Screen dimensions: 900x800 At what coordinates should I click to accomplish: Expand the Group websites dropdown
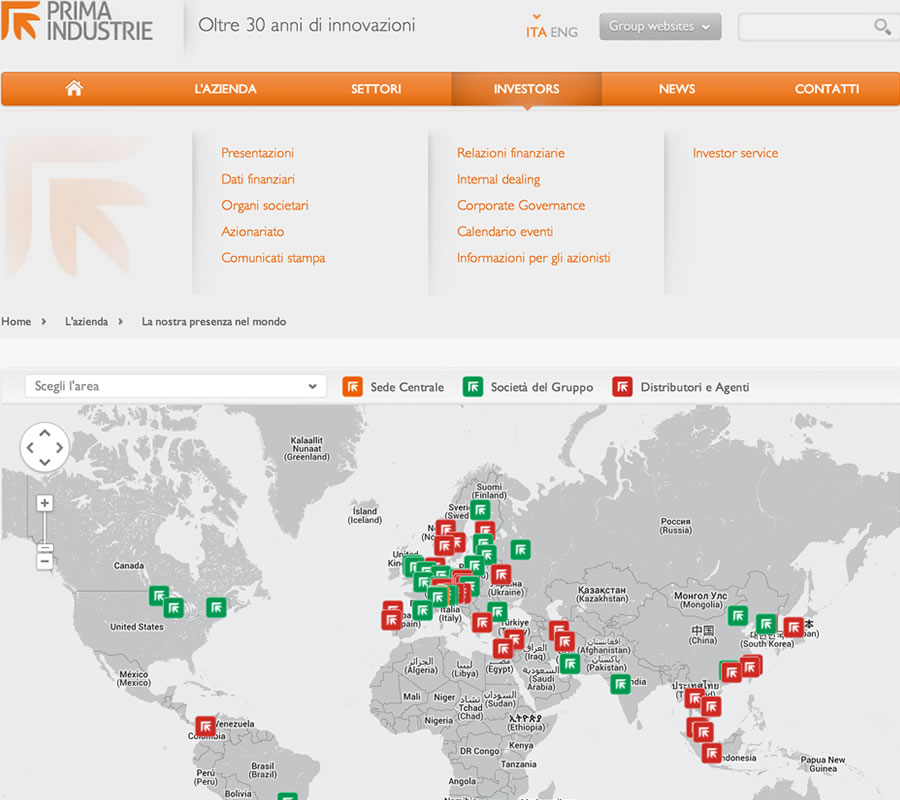click(x=660, y=26)
